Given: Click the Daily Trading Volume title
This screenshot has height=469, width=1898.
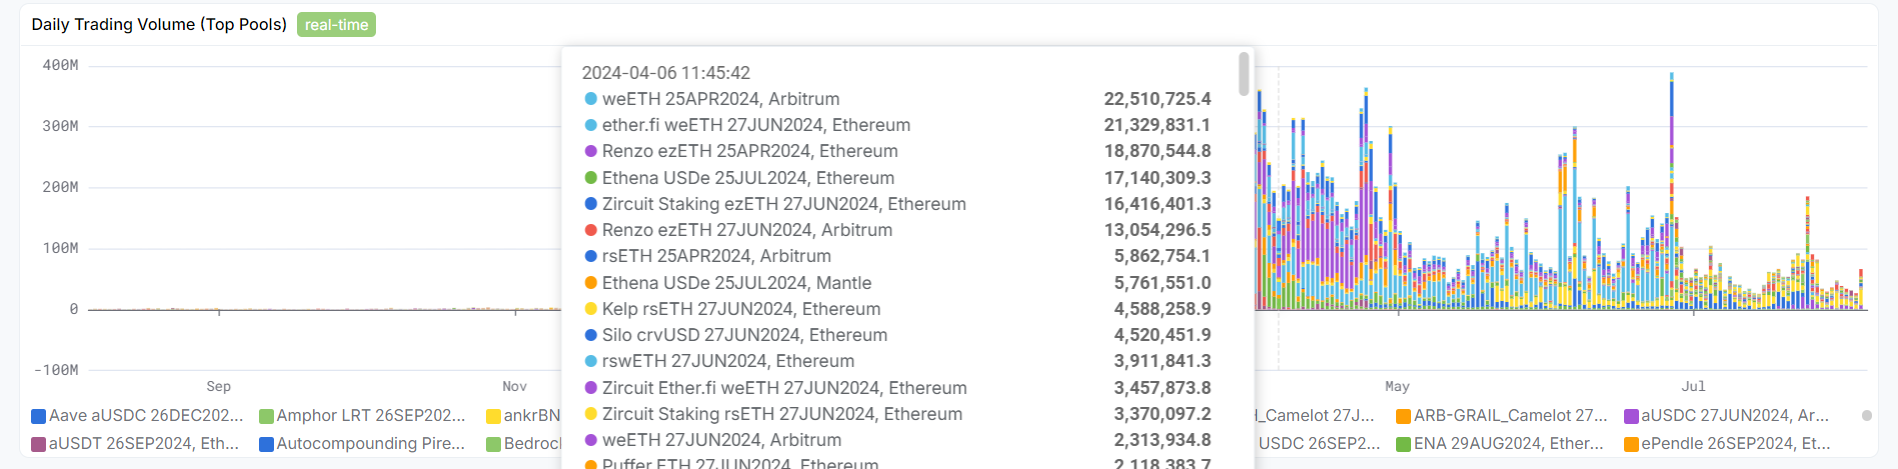Looking at the screenshot, I should 159,24.
